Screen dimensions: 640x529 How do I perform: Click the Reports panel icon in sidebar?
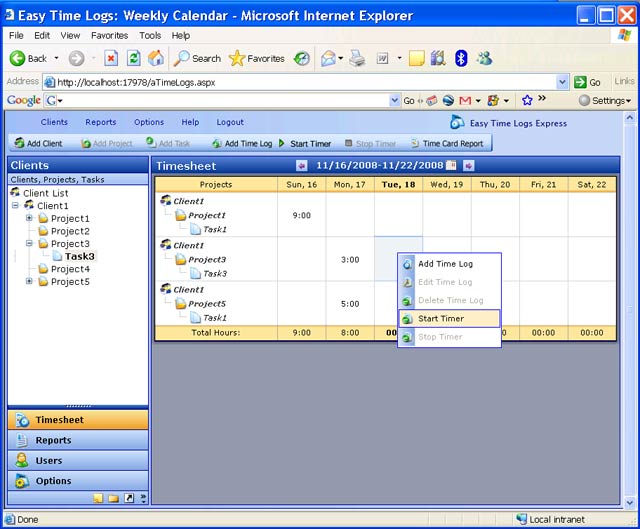pyautogui.click(x=22, y=440)
